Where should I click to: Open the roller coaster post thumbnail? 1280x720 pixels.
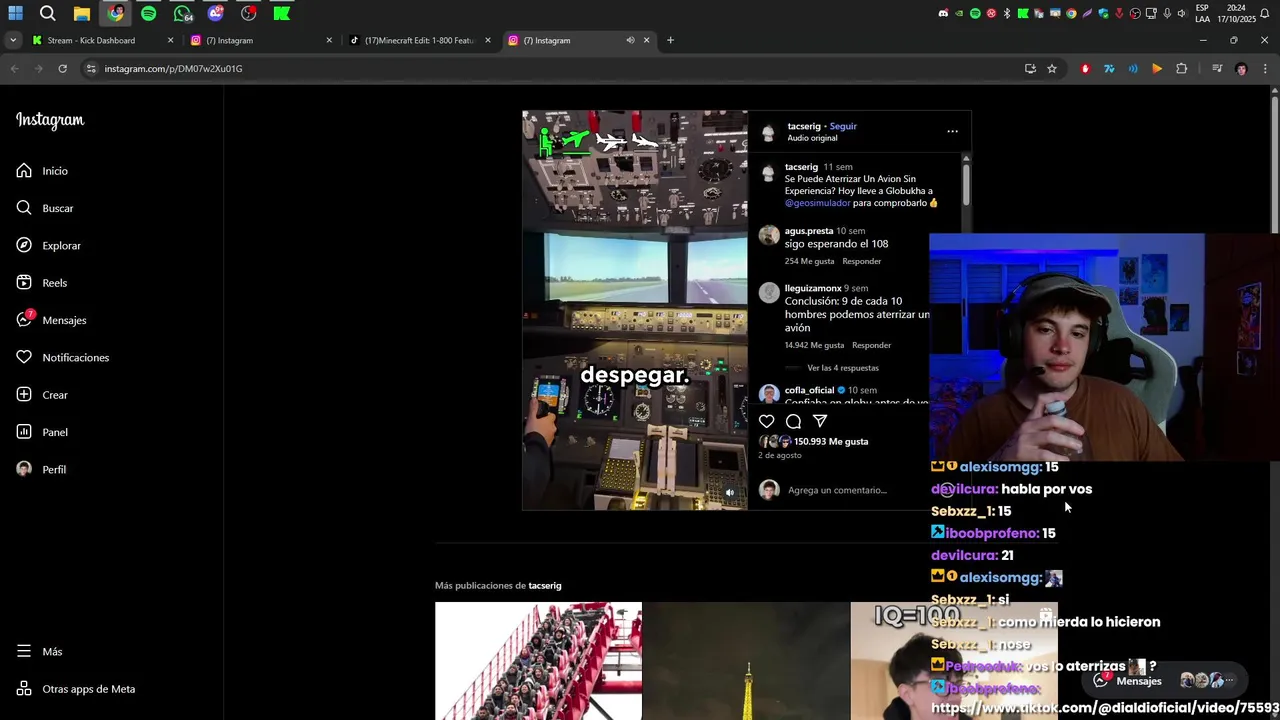pyautogui.click(x=538, y=661)
